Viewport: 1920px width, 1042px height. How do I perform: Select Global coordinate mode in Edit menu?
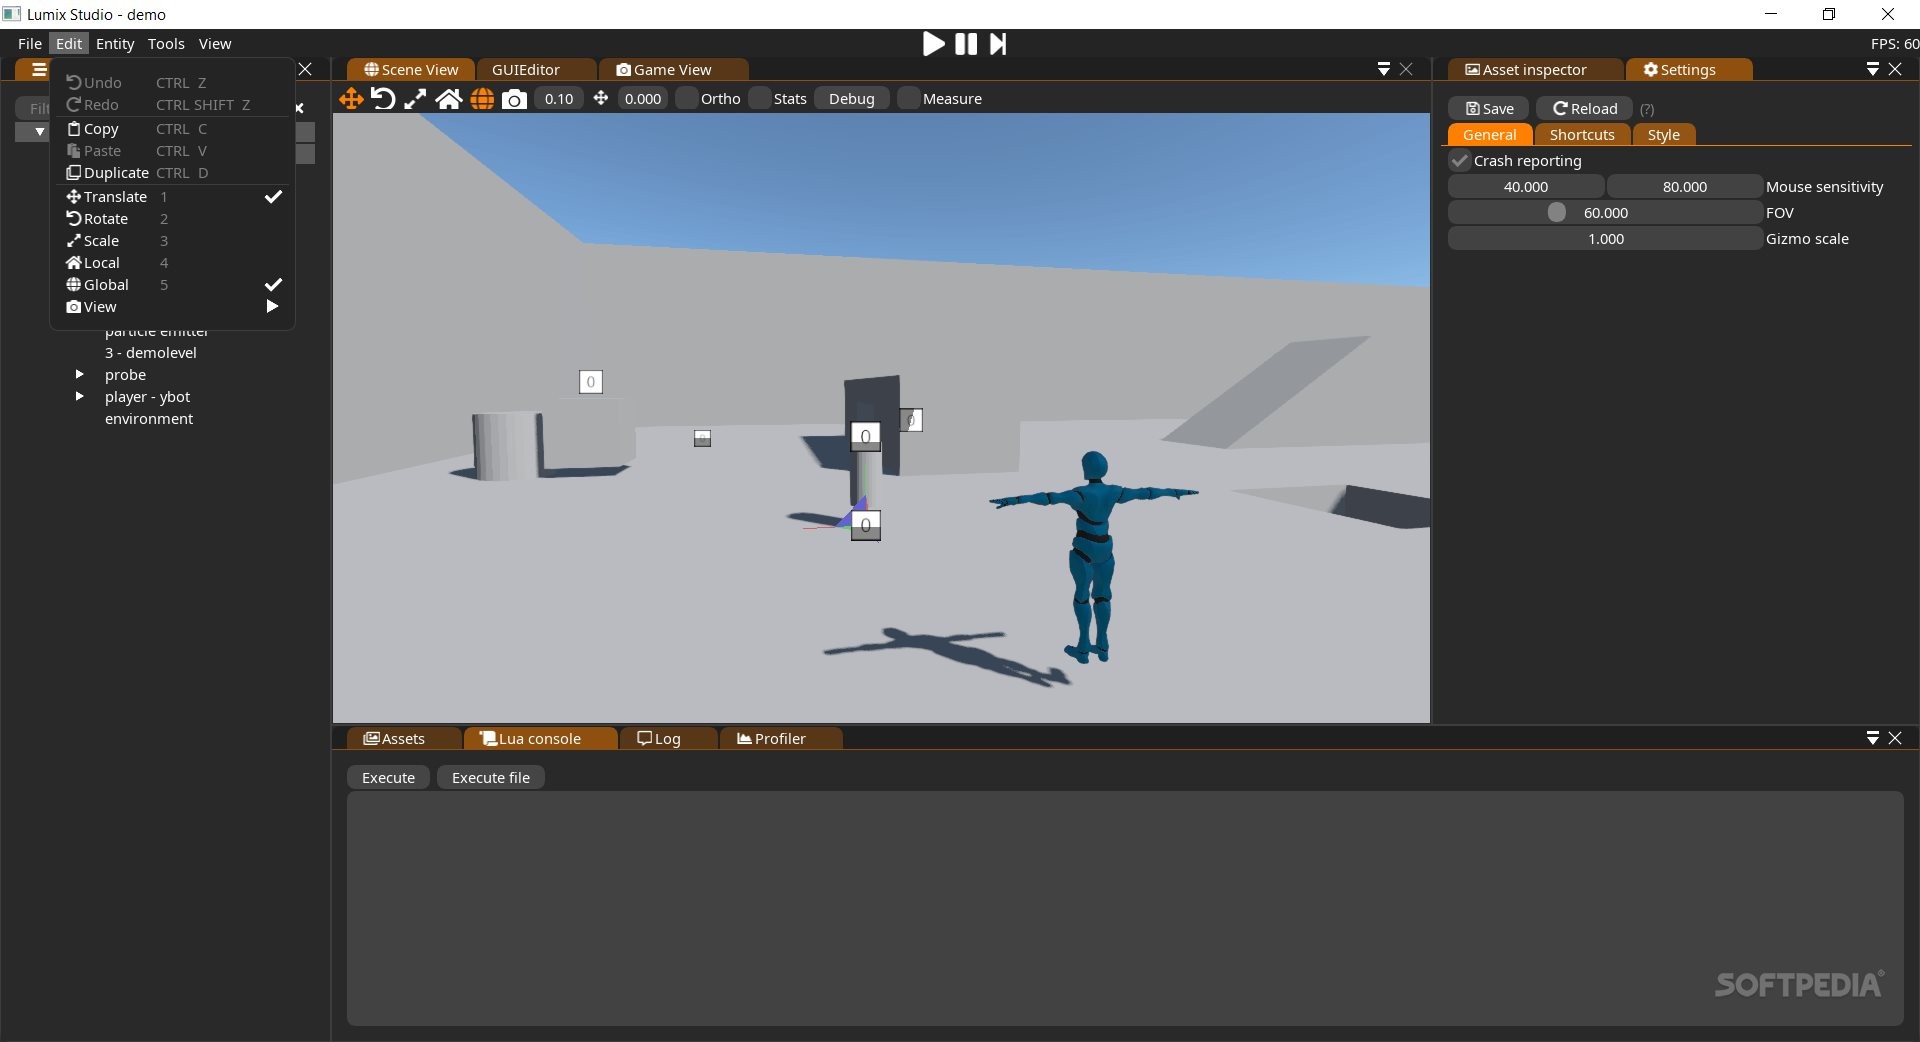click(x=172, y=285)
